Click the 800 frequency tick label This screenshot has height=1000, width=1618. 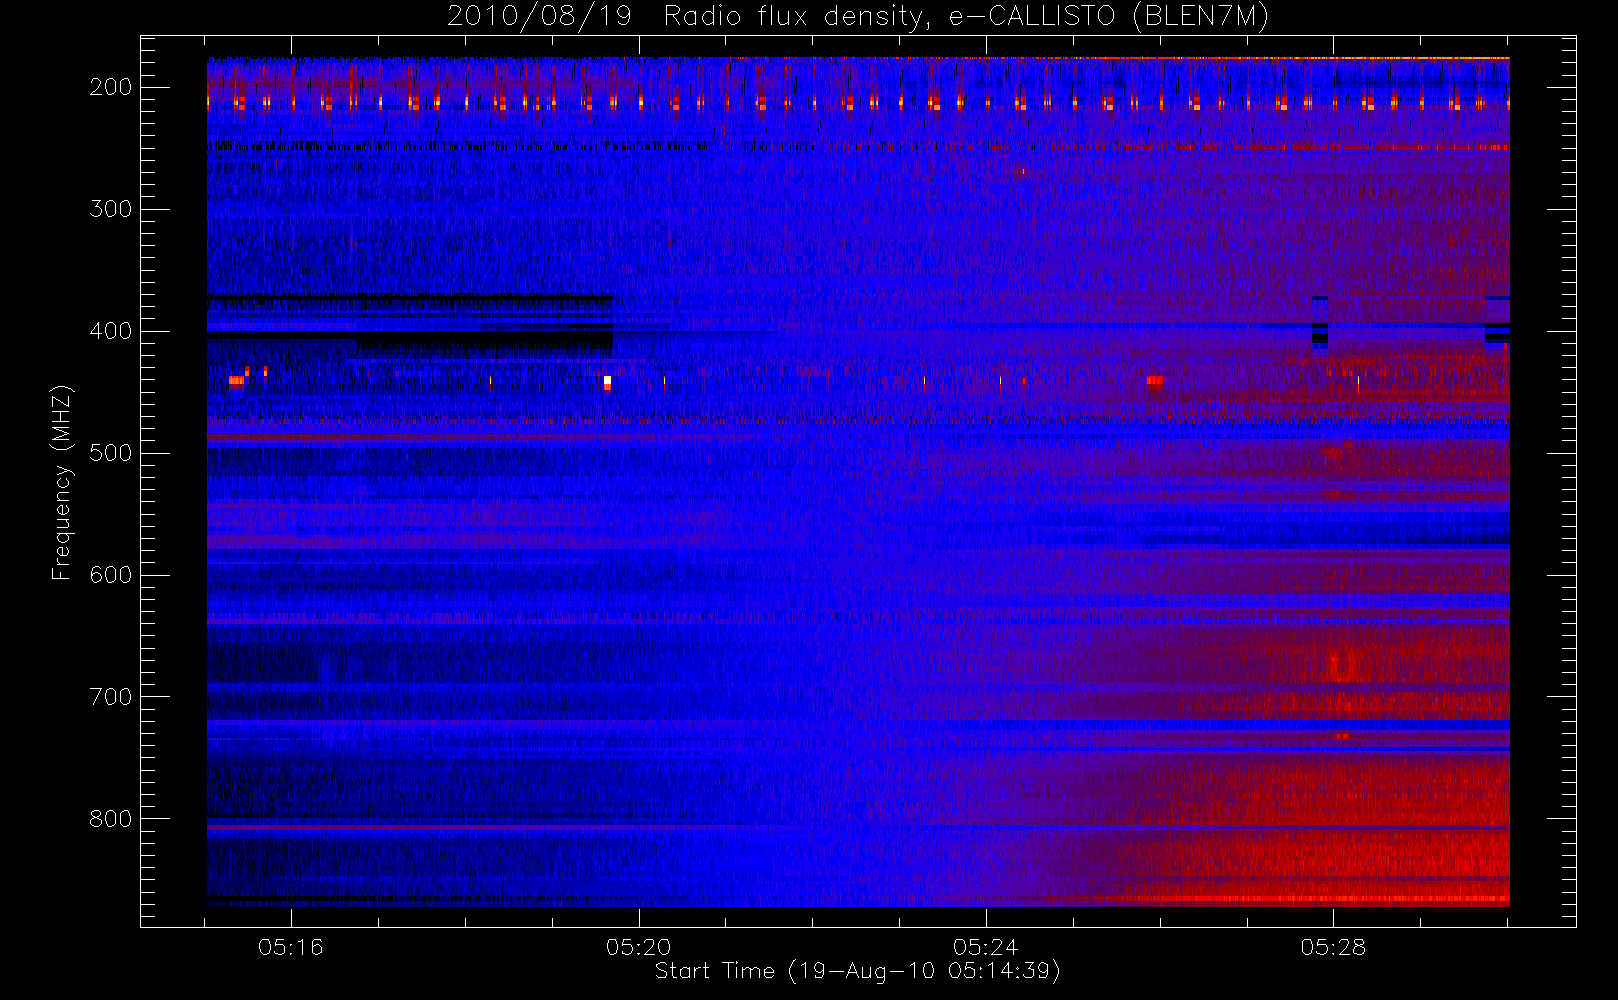(111, 819)
